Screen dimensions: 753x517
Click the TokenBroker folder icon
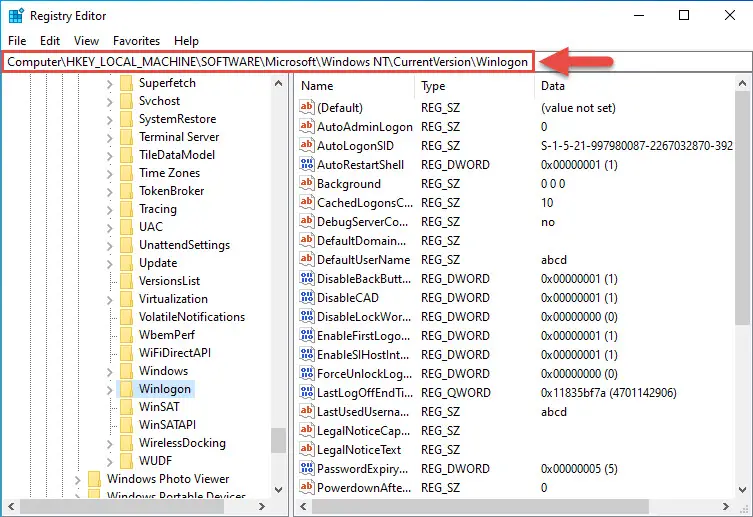(x=126, y=191)
